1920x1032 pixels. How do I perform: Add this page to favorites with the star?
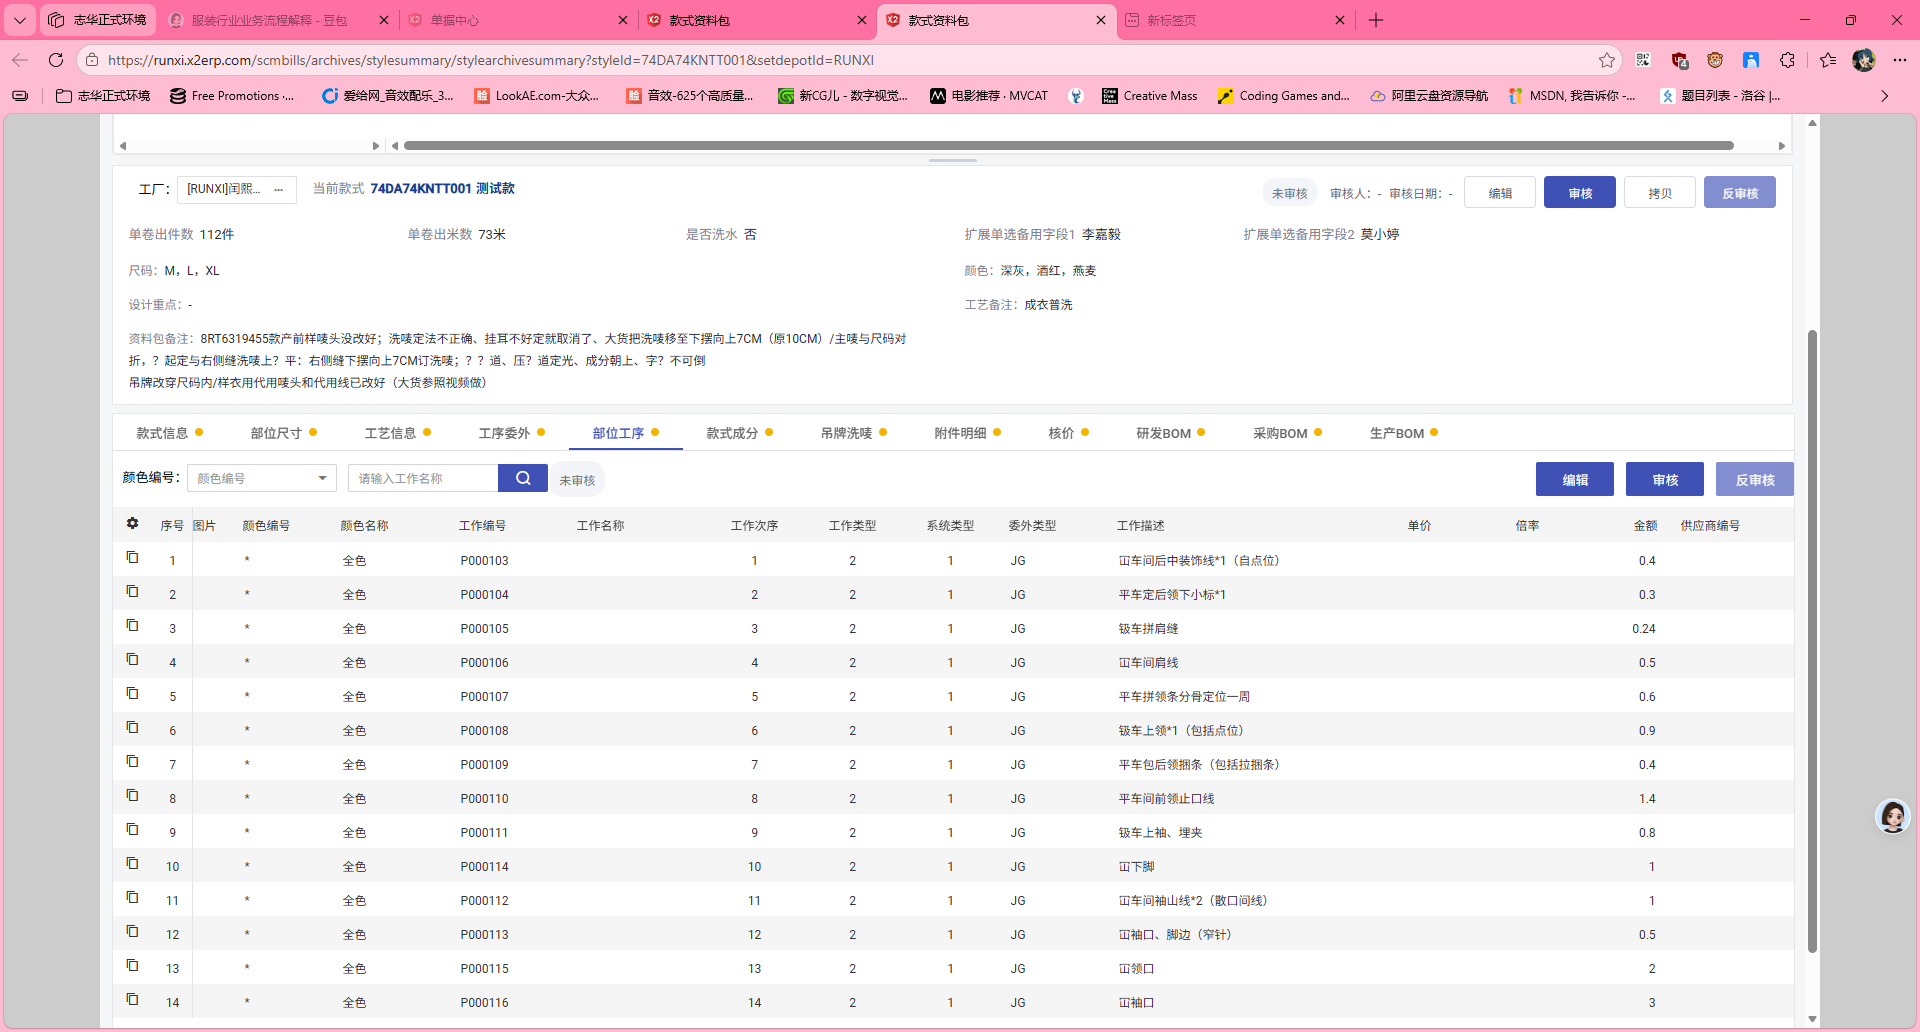(1607, 60)
